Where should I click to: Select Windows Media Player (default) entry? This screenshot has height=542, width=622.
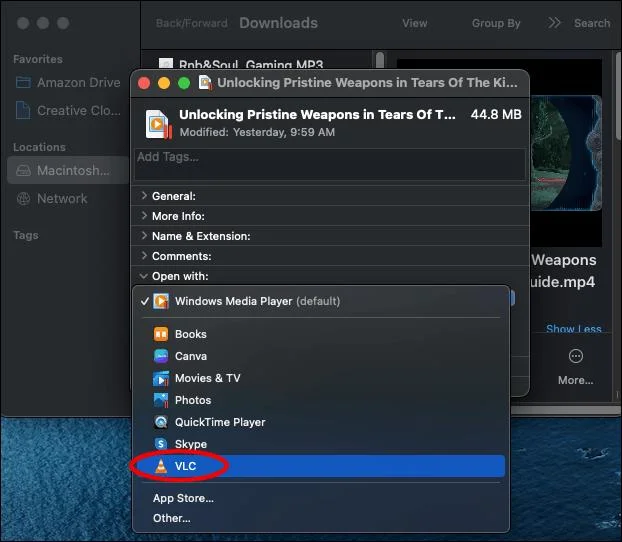(321, 301)
